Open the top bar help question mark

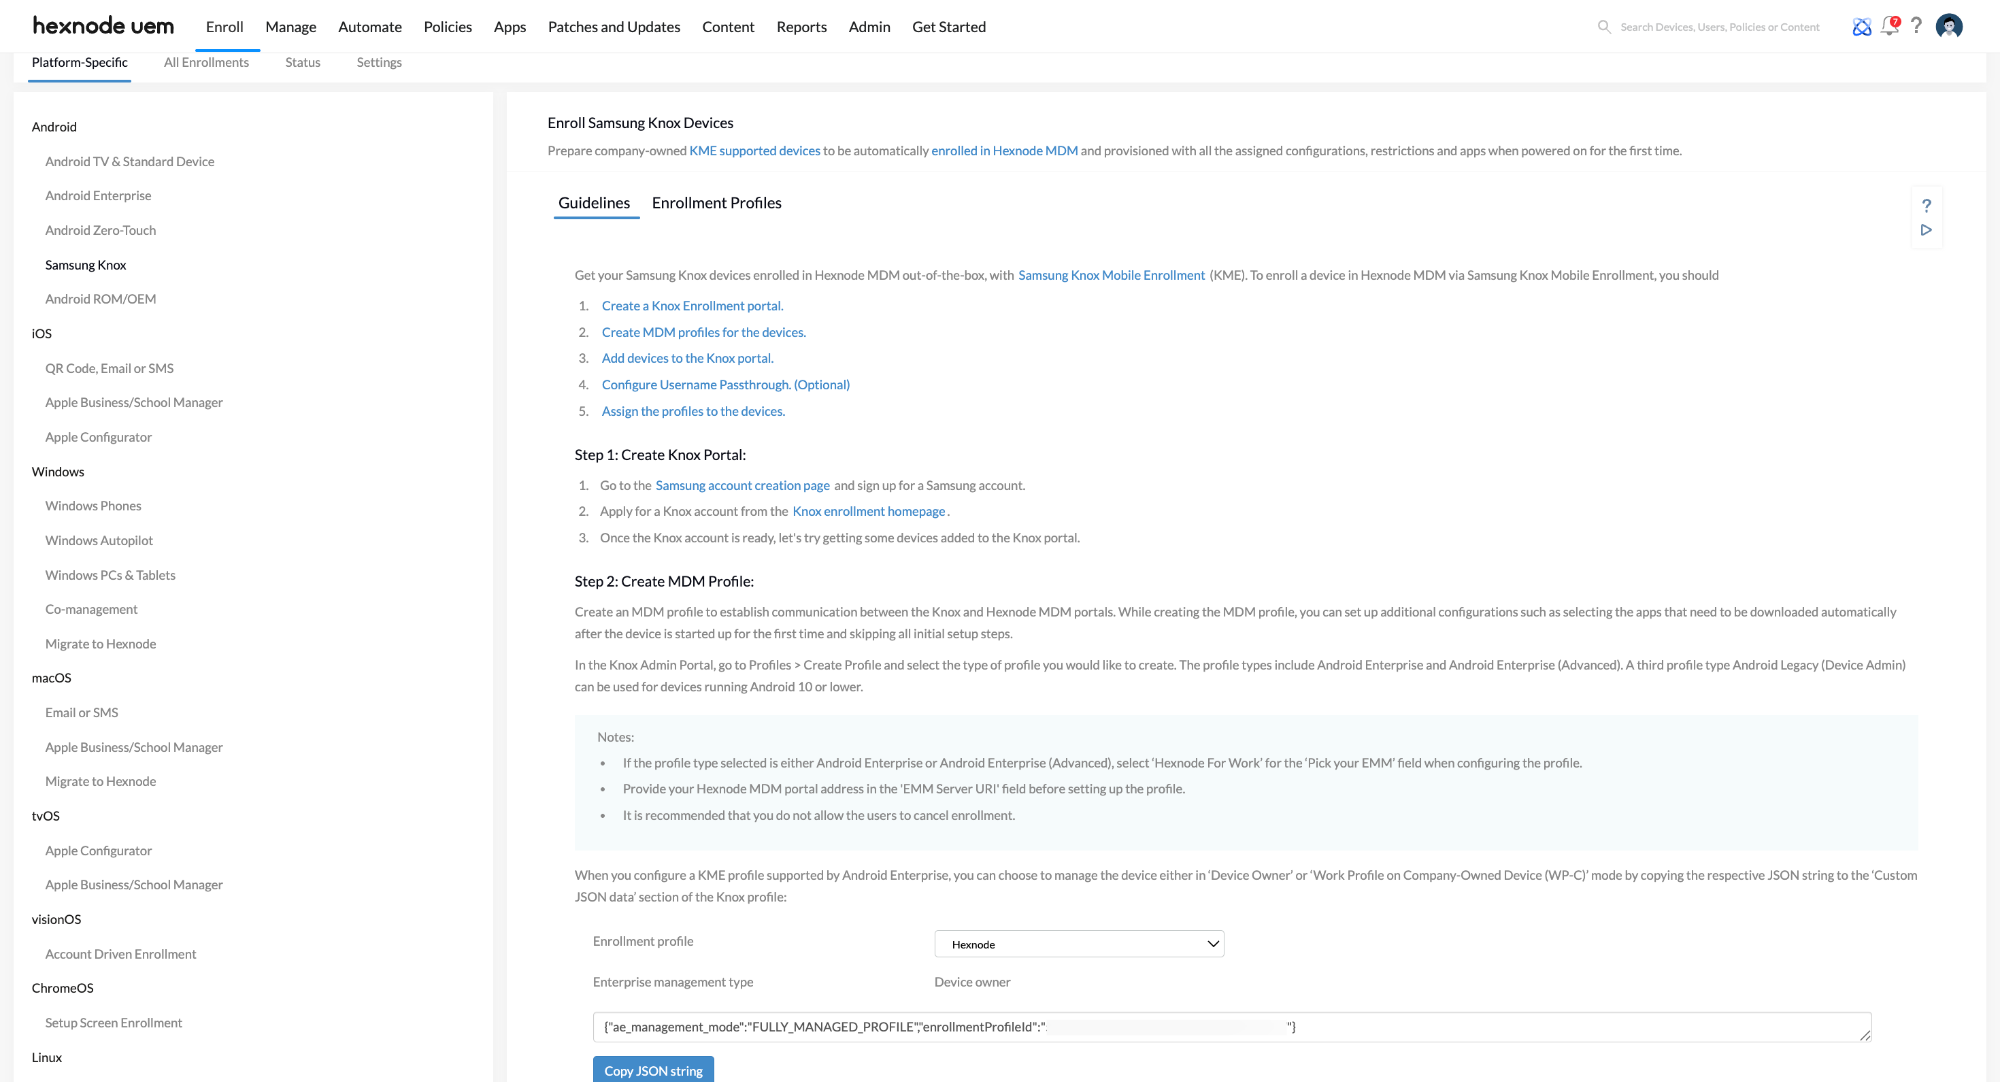[x=1916, y=26]
